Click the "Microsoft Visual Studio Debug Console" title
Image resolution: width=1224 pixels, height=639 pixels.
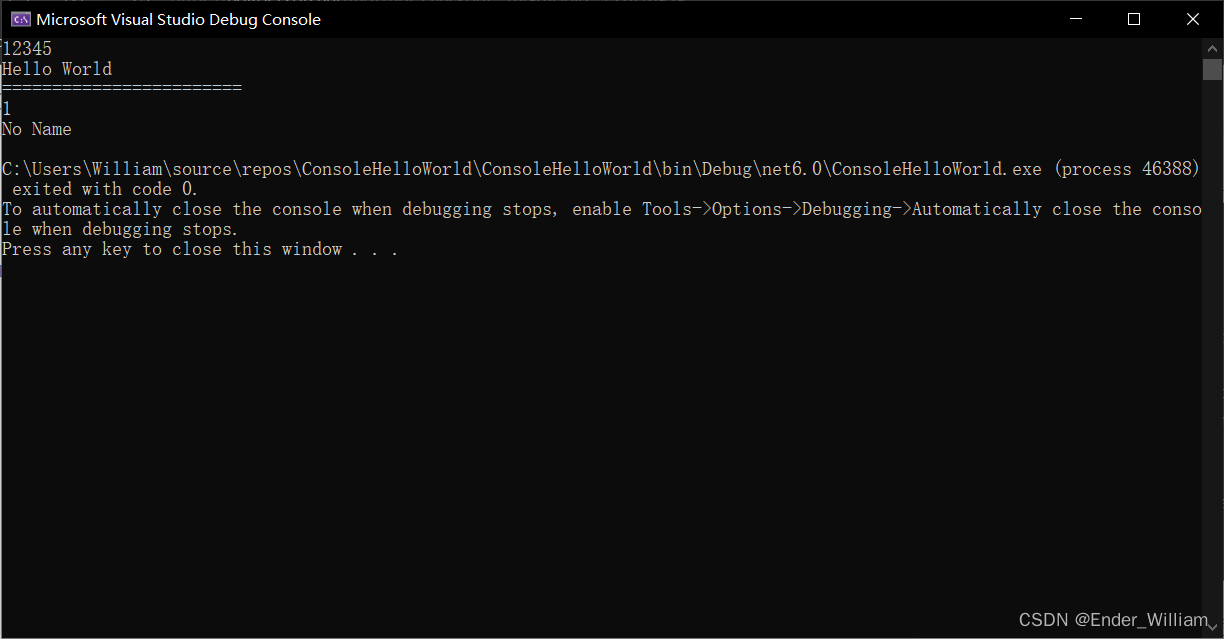(x=179, y=19)
